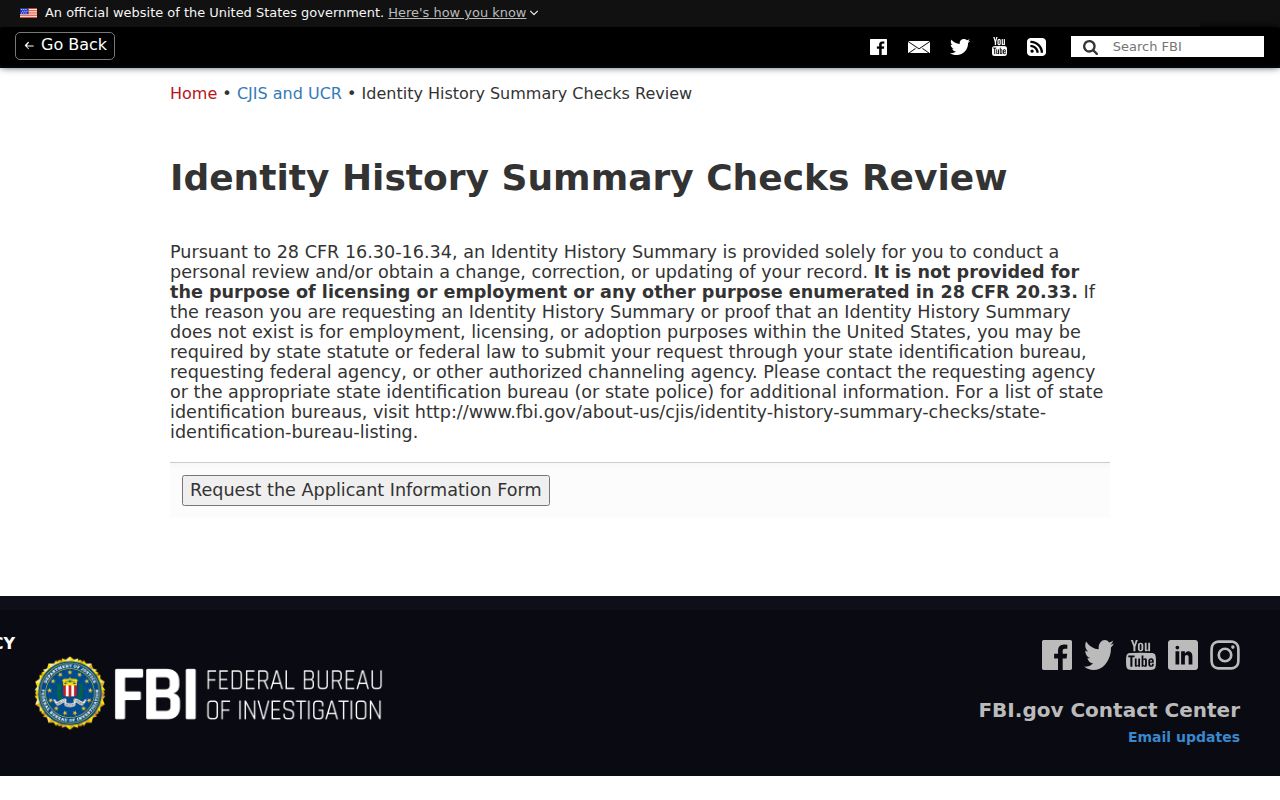Open the footer Facebook icon
The image size is (1280, 800).
point(1057,655)
